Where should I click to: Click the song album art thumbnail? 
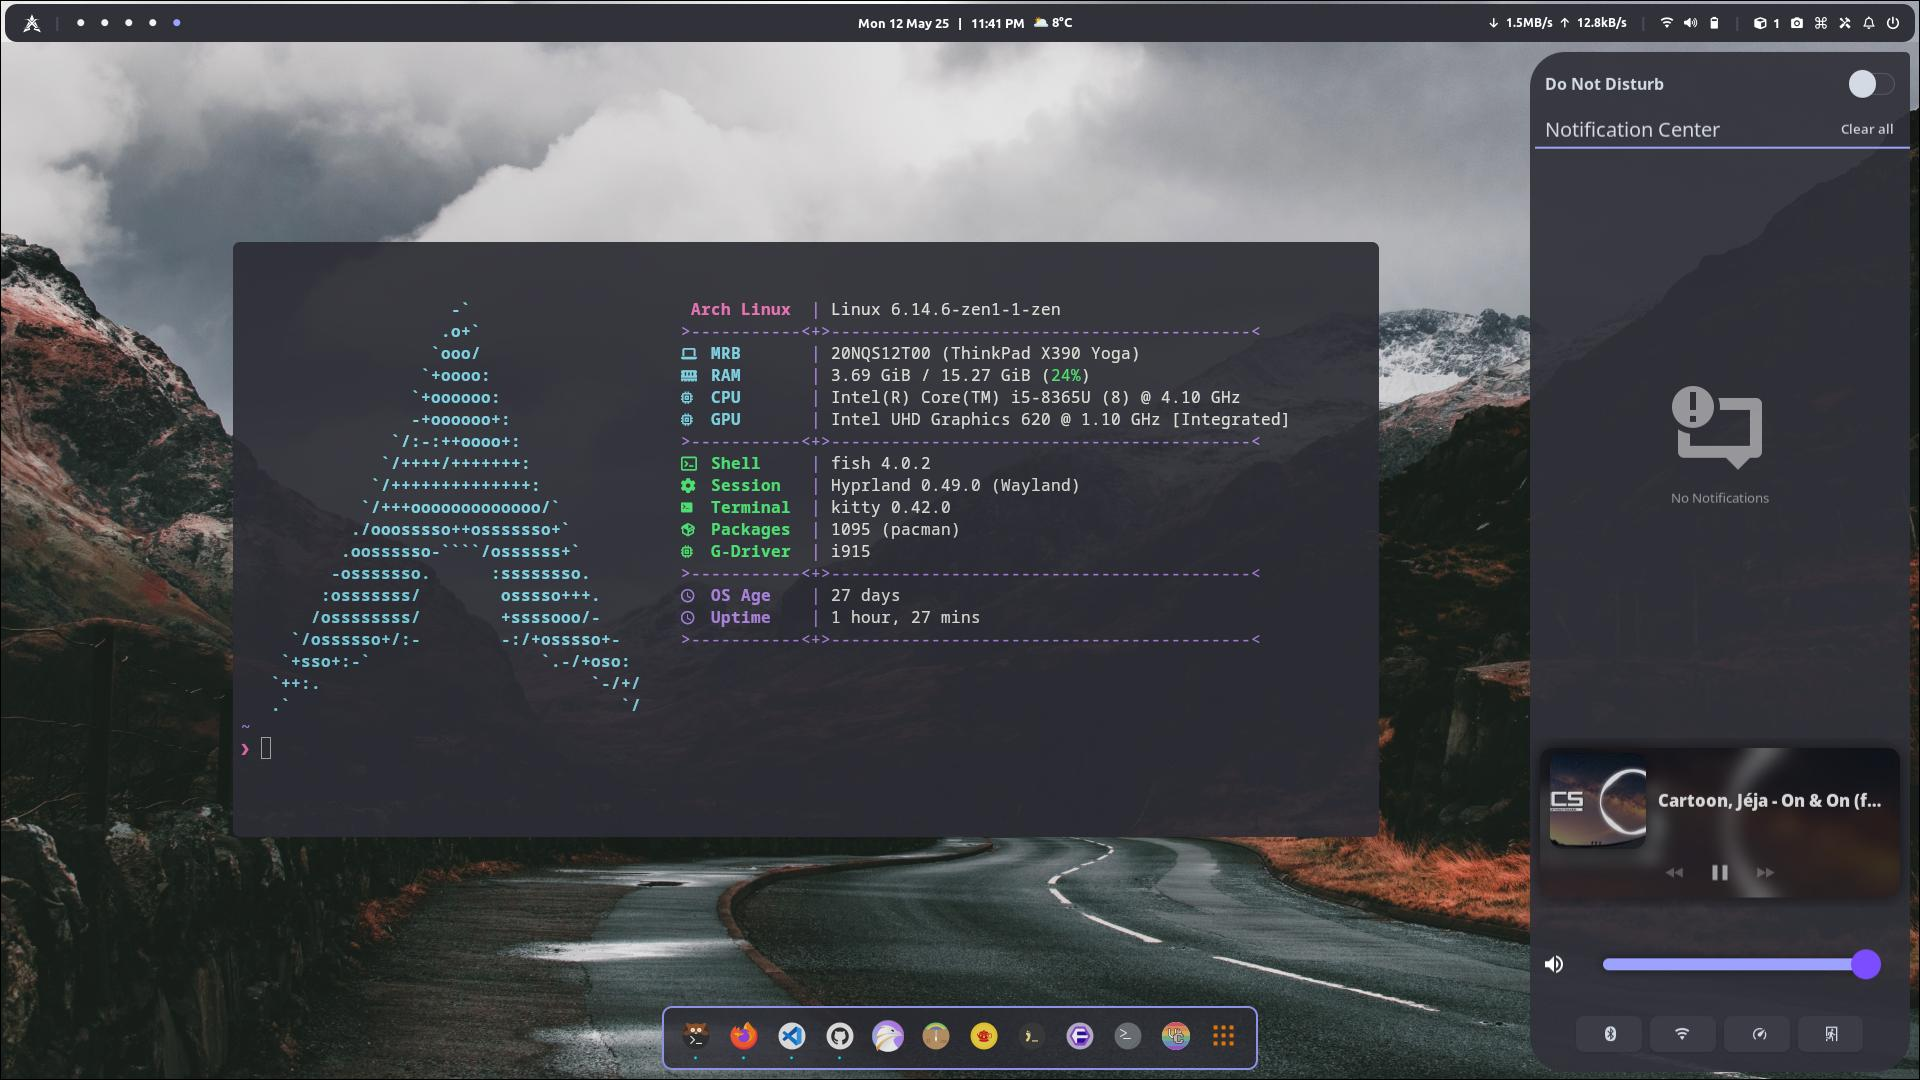[1598, 801]
